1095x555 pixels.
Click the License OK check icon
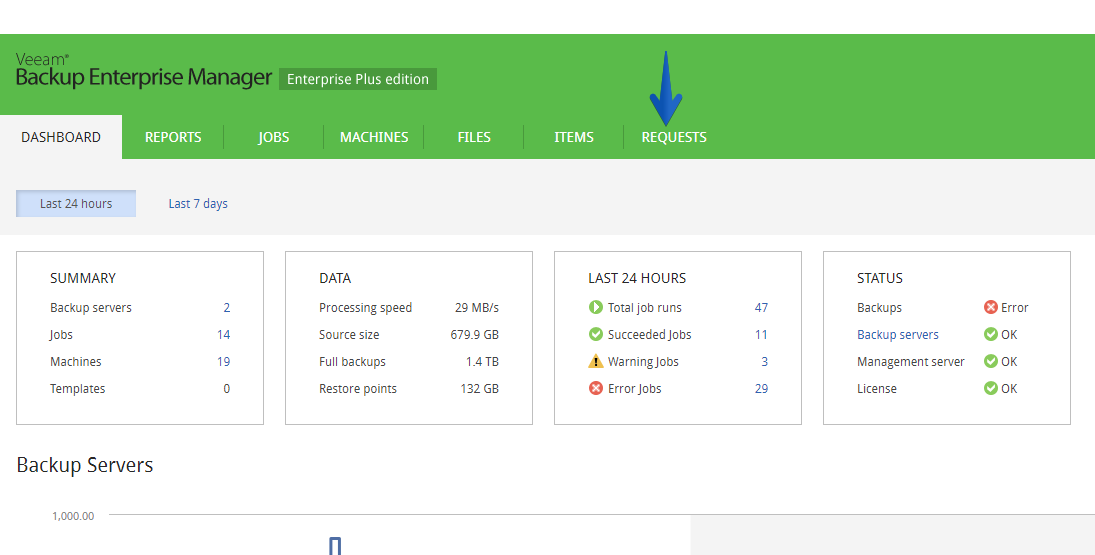990,388
